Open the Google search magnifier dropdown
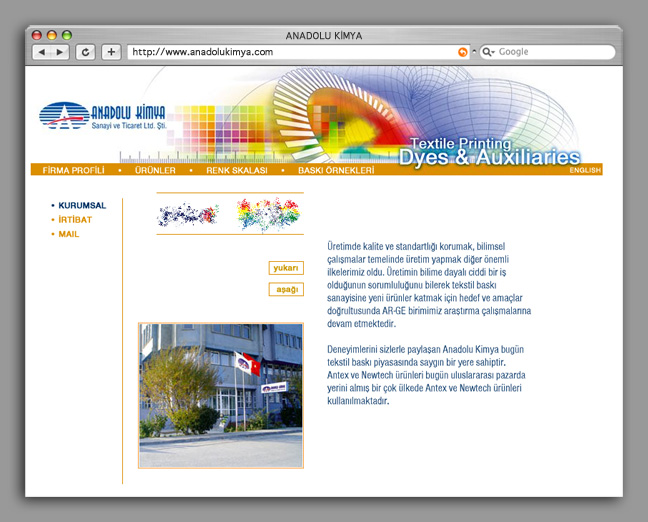 click(488, 52)
